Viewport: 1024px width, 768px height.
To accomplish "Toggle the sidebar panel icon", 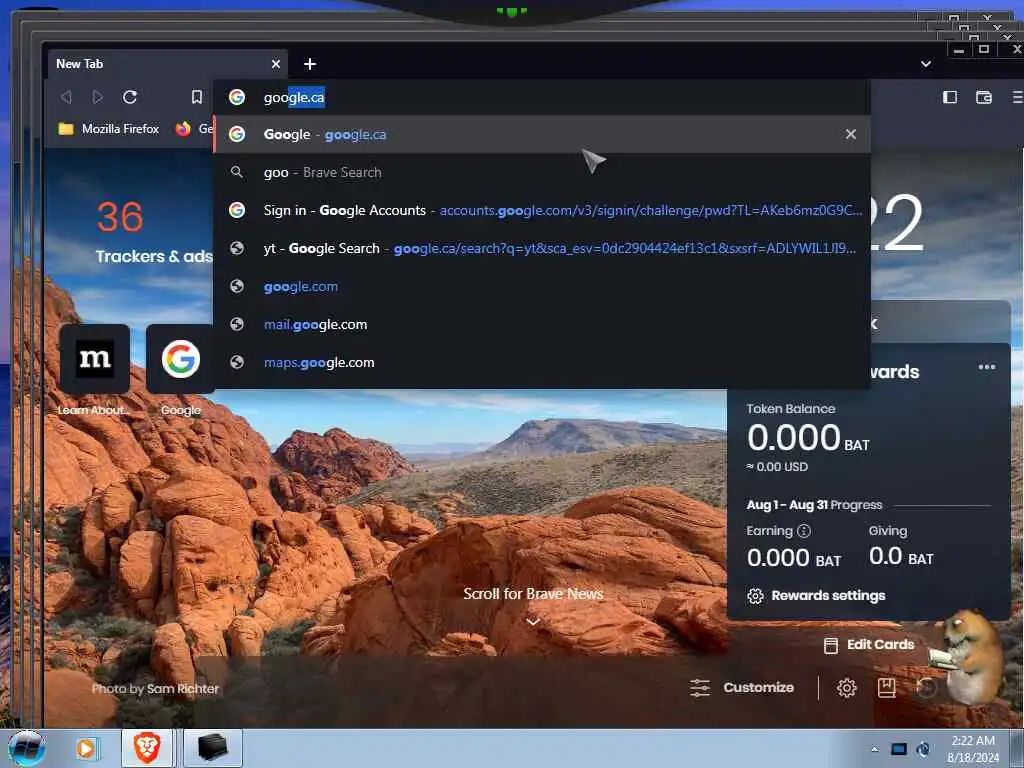I will point(950,97).
